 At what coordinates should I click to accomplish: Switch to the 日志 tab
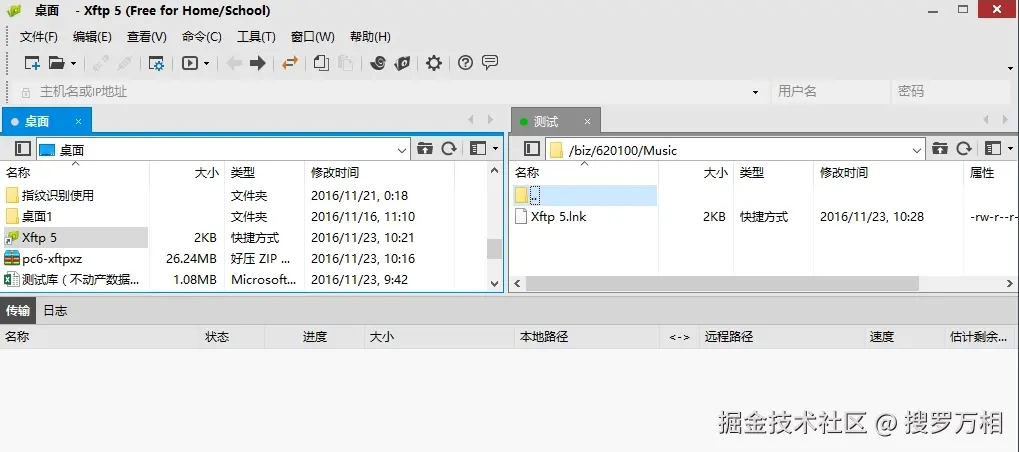[x=55, y=310]
